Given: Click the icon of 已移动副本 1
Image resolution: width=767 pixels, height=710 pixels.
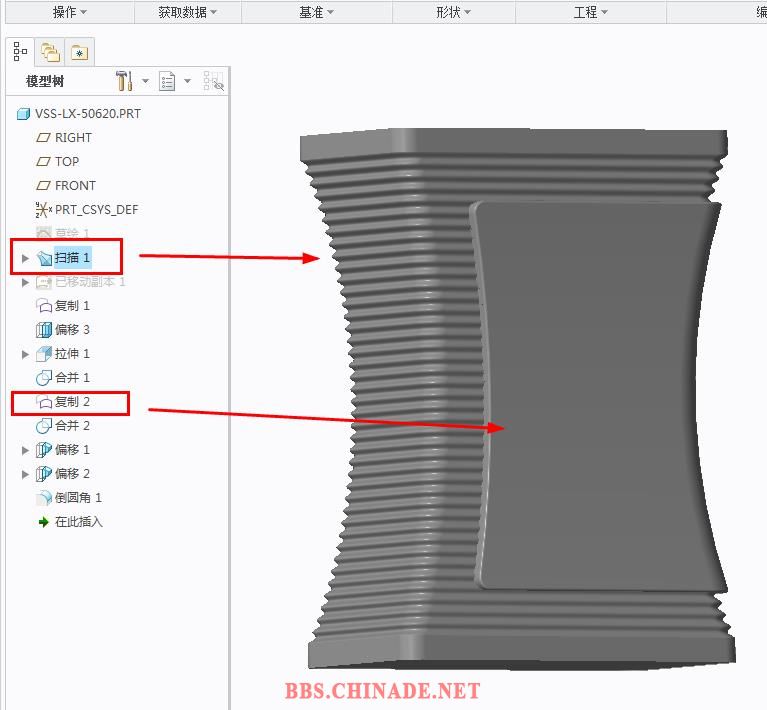Looking at the screenshot, I should pyautogui.click(x=44, y=282).
